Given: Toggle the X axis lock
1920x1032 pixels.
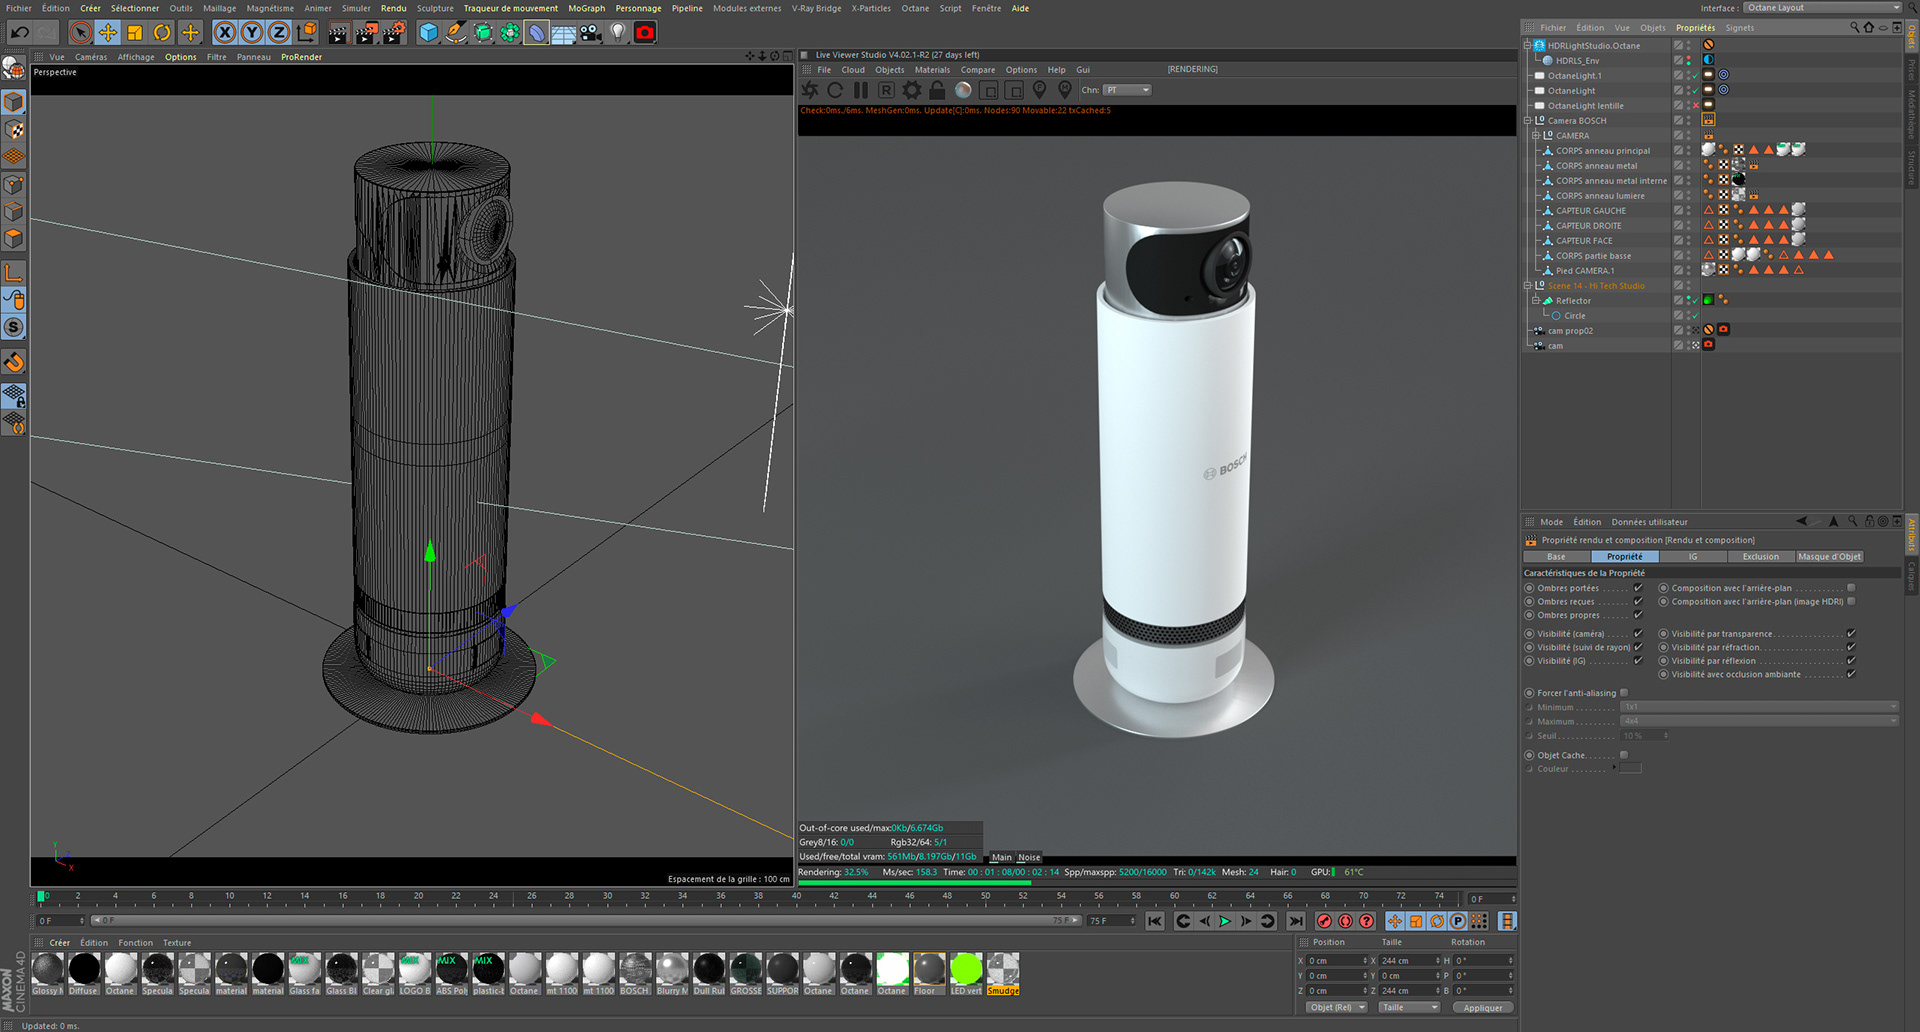Looking at the screenshot, I should click(x=225, y=33).
